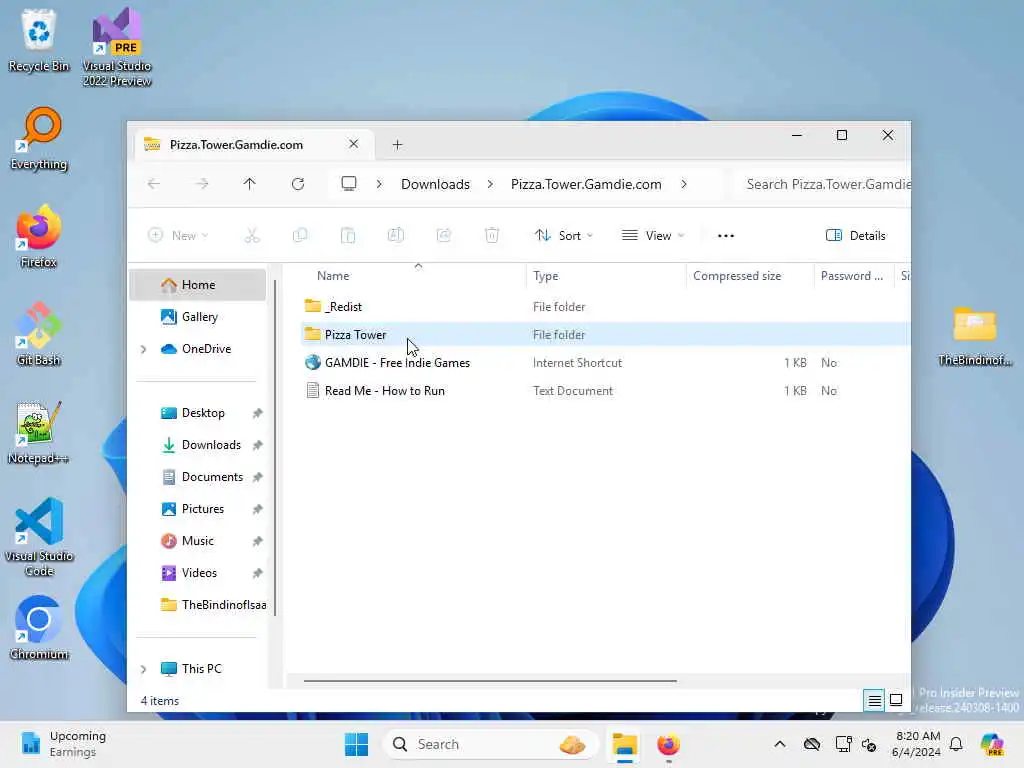The image size is (1024, 768).
Task: Expand This PC in navigation pane
Action: [144, 669]
